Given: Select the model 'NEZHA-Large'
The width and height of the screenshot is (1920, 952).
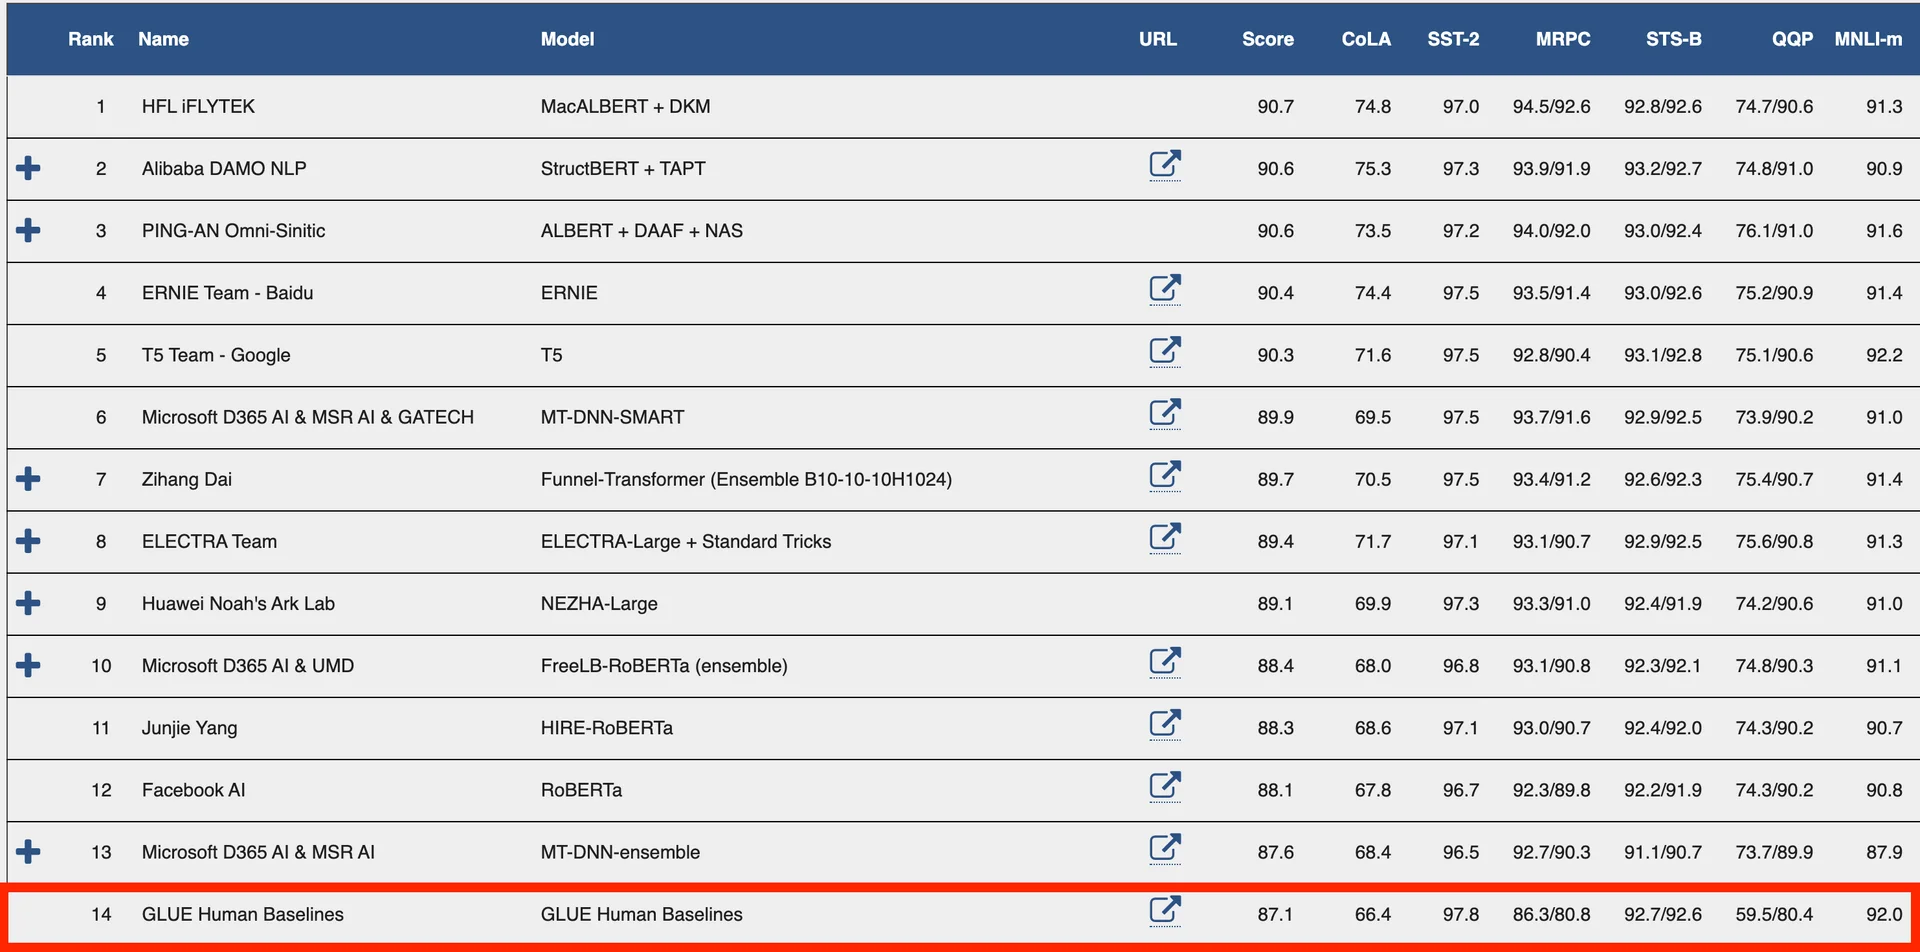Looking at the screenshot, I should (599, 603).
